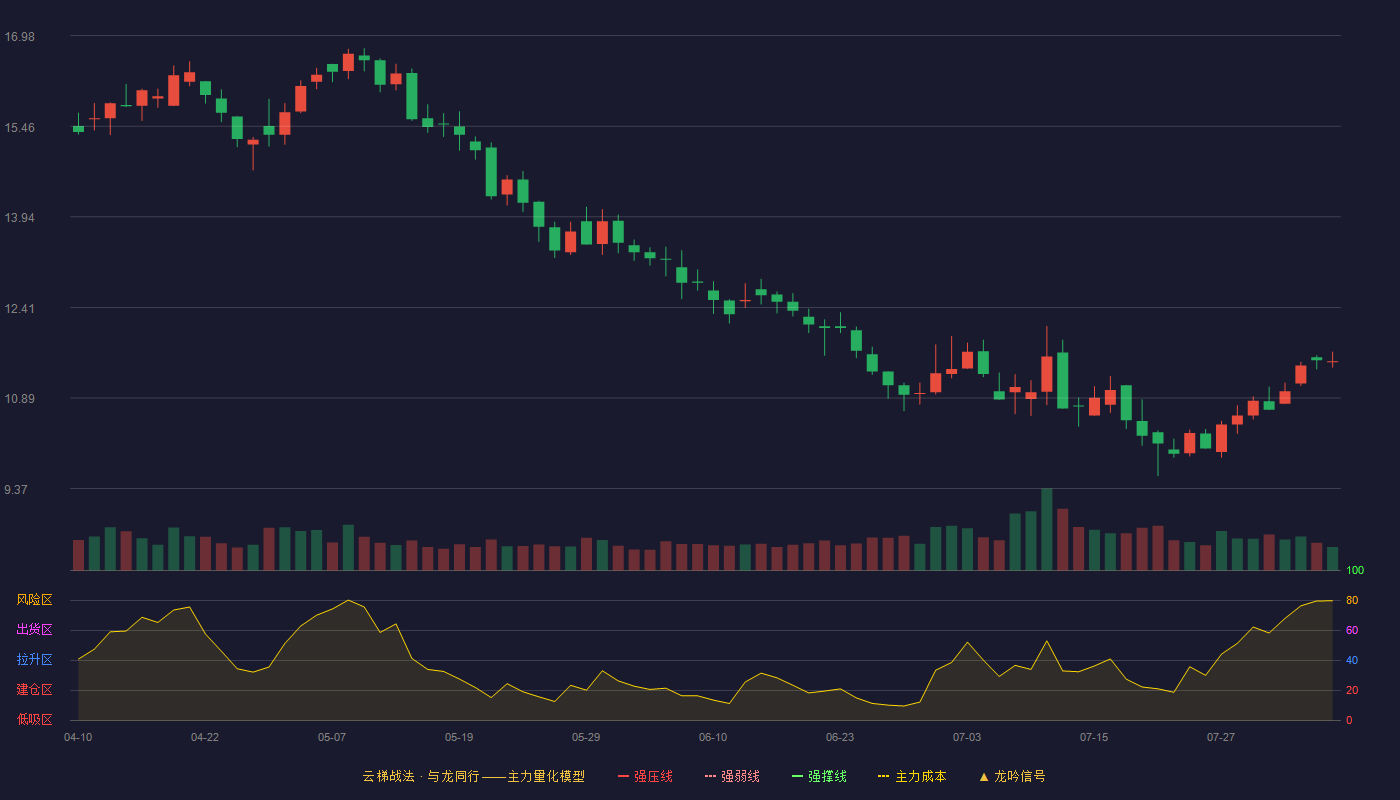Click the 100 value on the indicator axis
This screenshot has height=800, width=1400.
click(x=1355, y=570)
